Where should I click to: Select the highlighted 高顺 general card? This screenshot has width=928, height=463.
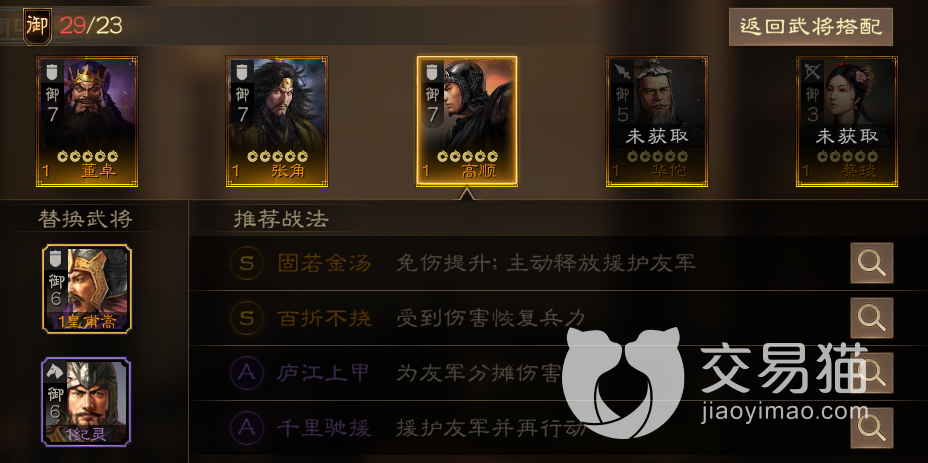point(467,121)
